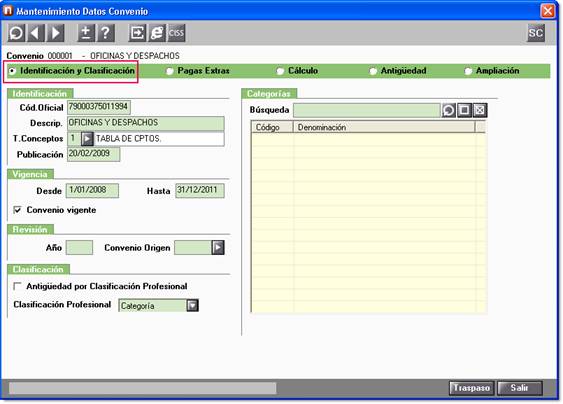Open the Convenio Origen selector arrow
Screen dimensions: 563x404
click(218, 247)
